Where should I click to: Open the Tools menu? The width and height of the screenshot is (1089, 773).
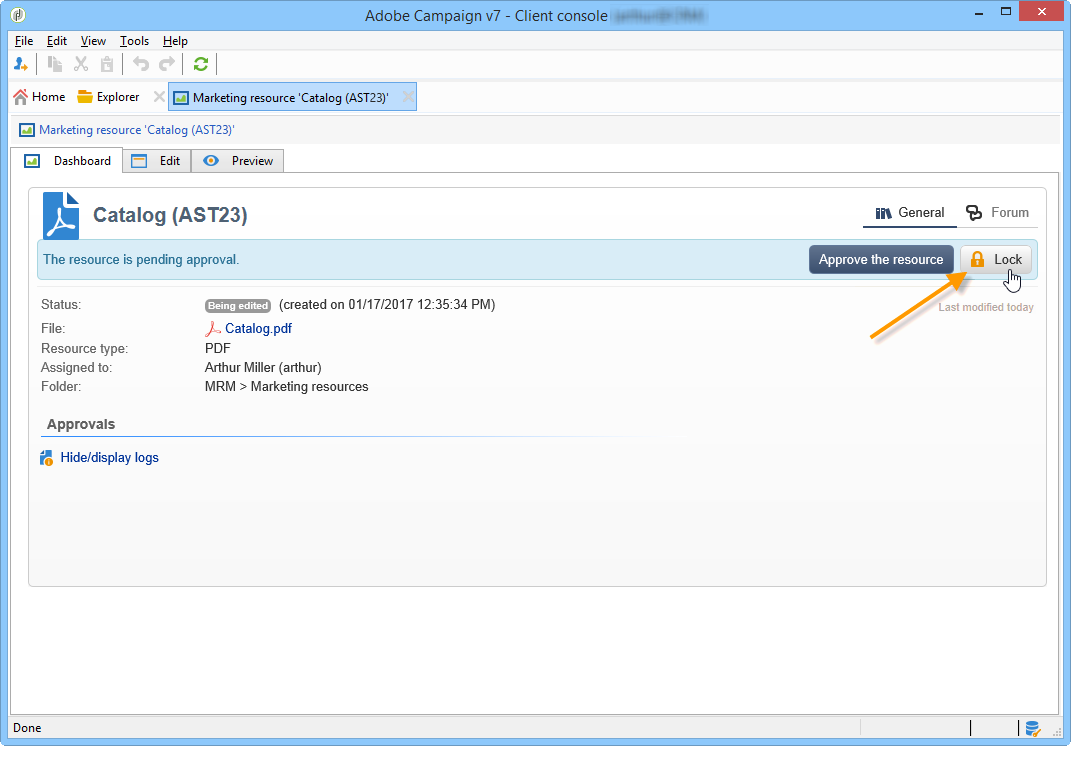click(134, 41)
